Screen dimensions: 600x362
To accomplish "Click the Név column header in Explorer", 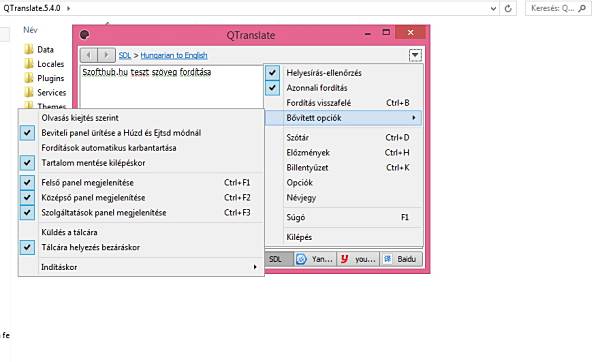I will click(x=30, y=30).
